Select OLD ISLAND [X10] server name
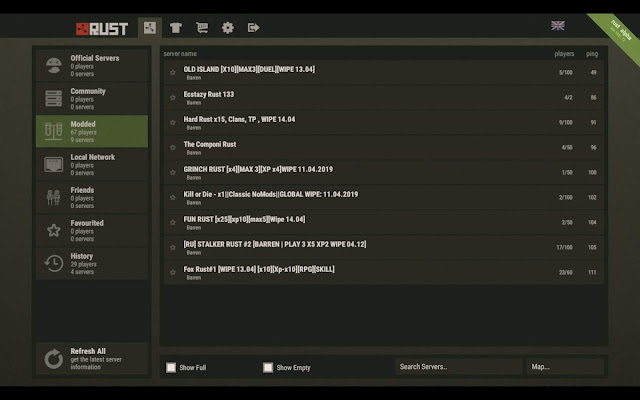 [249, 69]
